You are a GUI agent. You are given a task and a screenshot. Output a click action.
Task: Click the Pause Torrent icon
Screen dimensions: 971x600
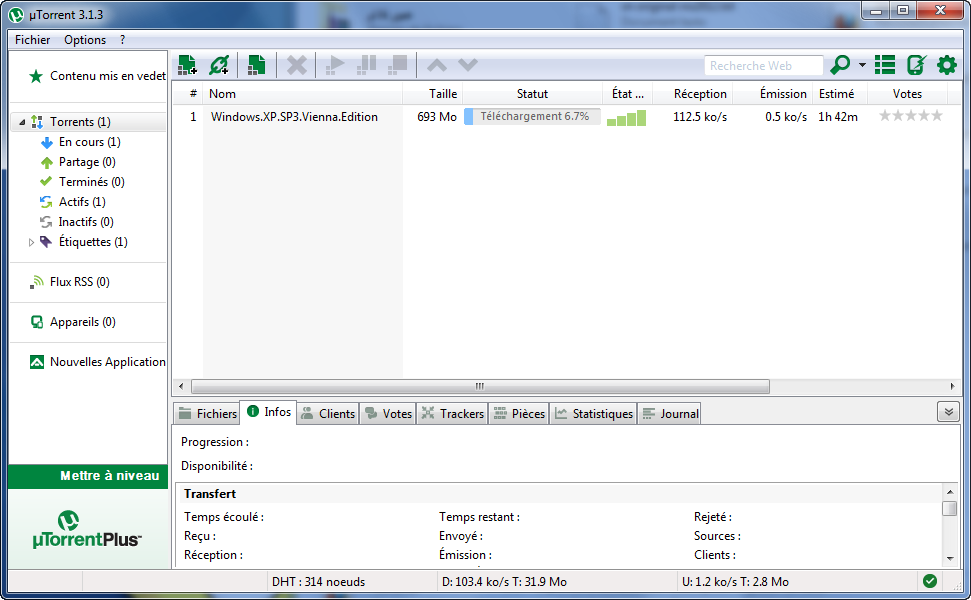[x=366, y=65]
